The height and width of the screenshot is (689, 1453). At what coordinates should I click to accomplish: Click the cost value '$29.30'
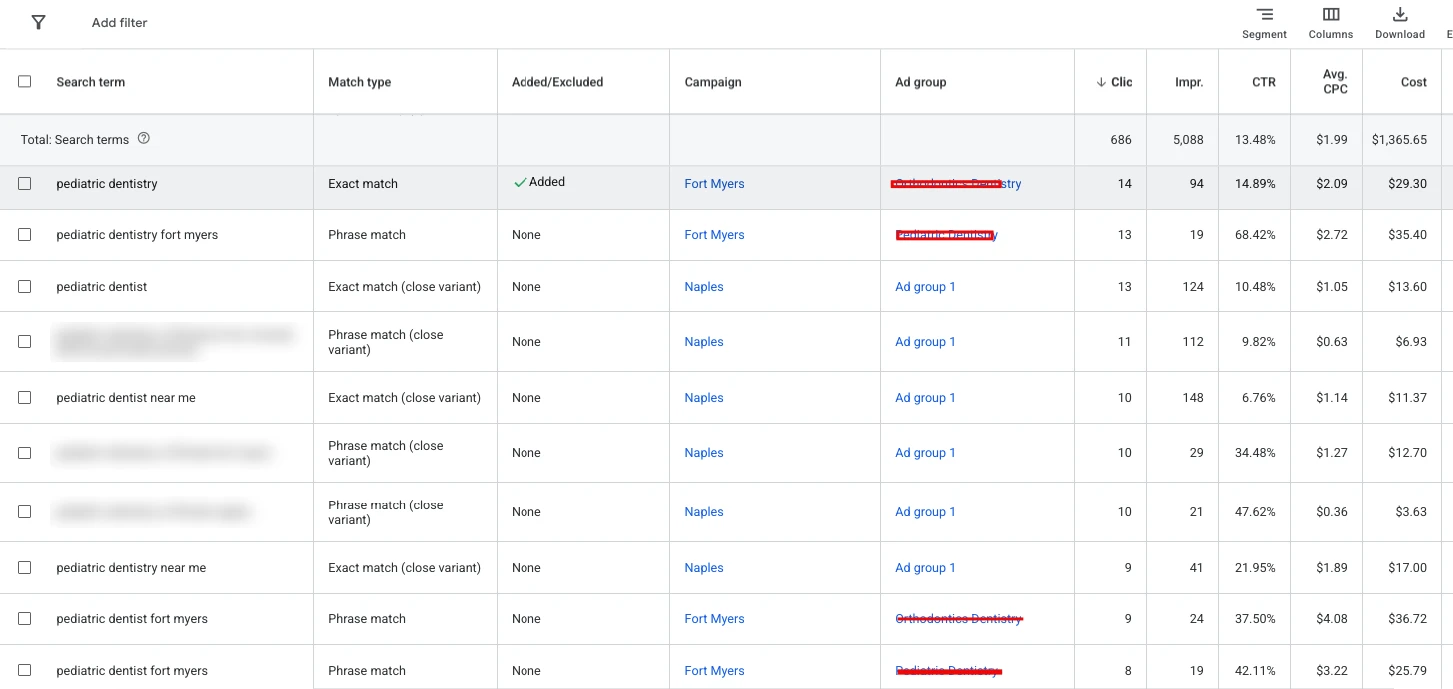[1406, 184]
